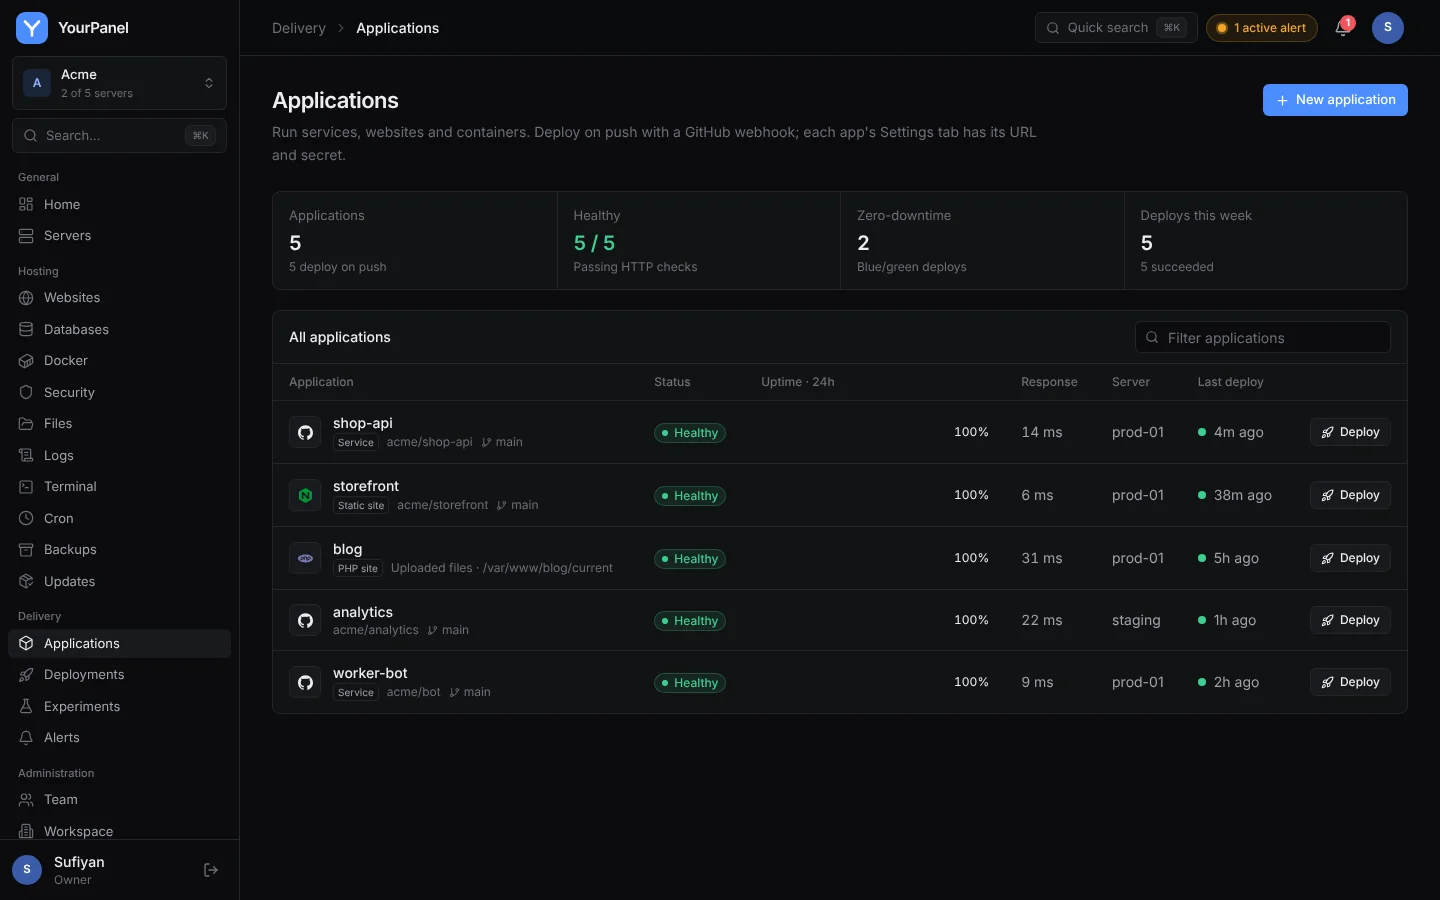This screenshot has width=1440, height=900.
Task: Click the Security shield icon
Action: 26,393
